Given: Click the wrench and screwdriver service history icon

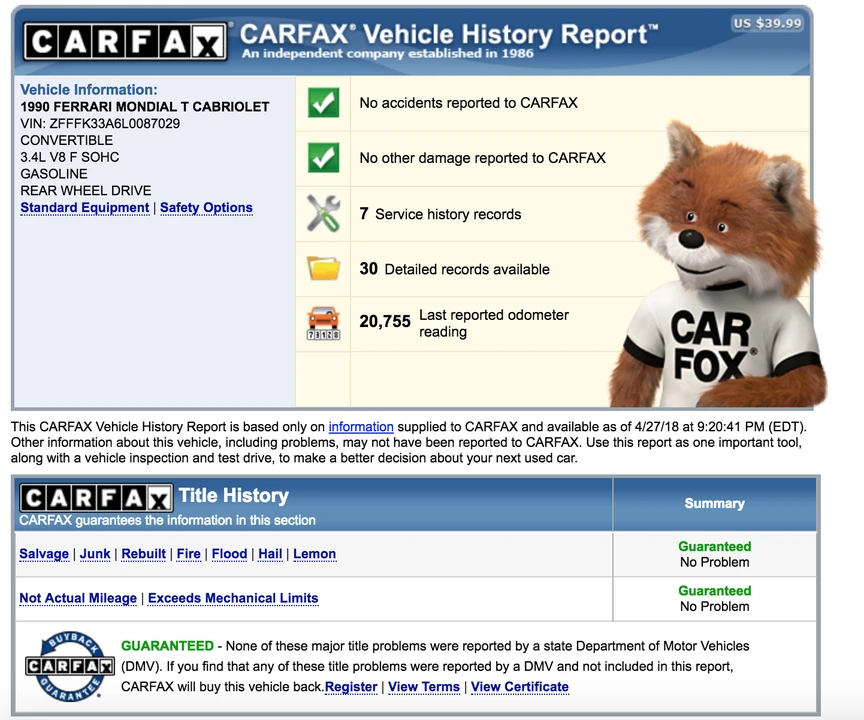Looking at the screenshot, I should tap(323, 213).
